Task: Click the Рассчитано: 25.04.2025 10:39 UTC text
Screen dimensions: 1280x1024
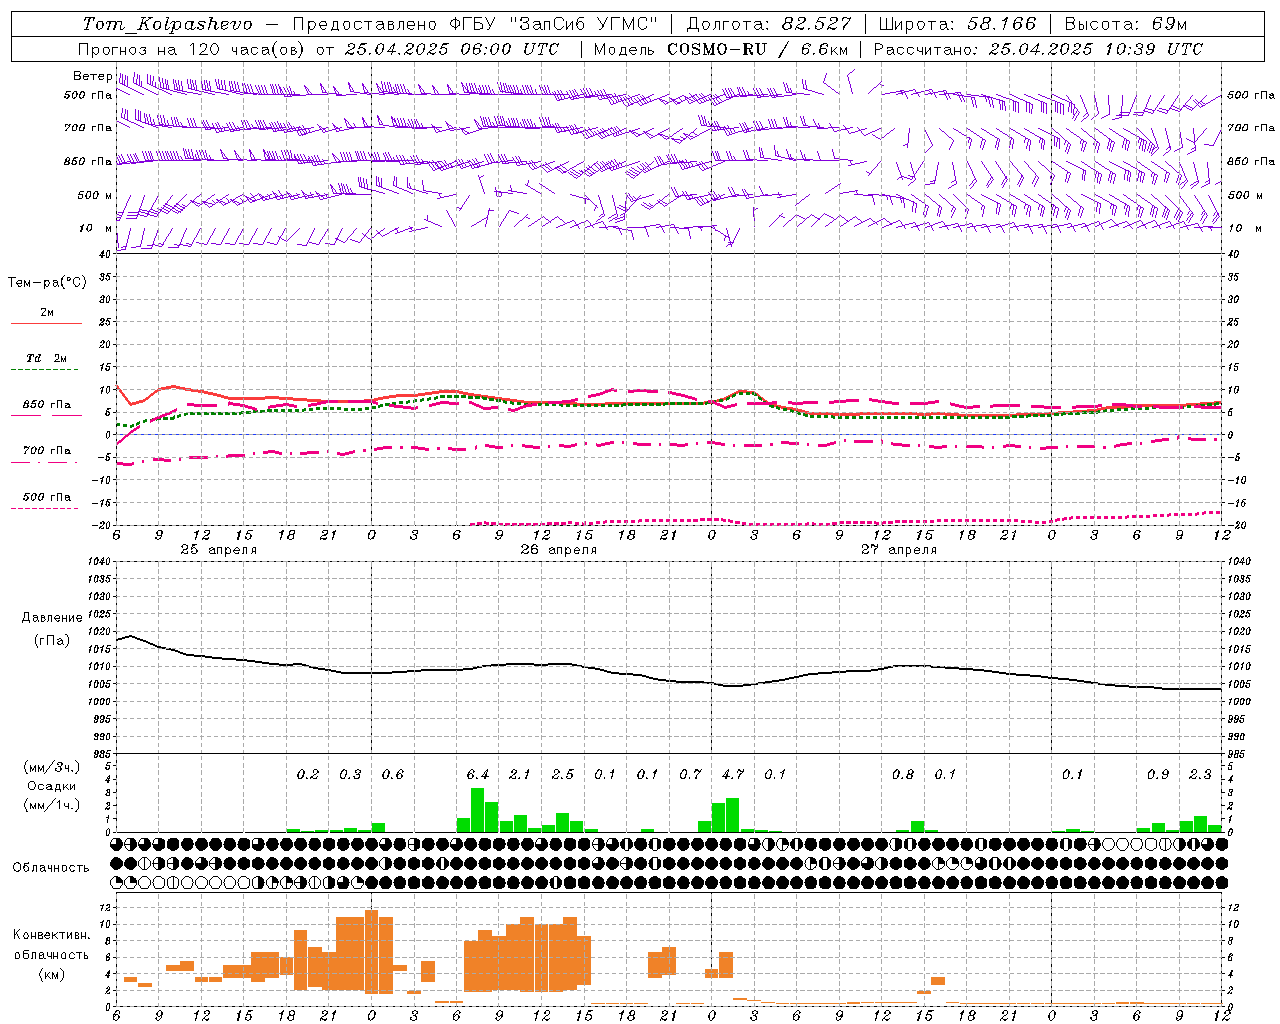Action: 1038,49
